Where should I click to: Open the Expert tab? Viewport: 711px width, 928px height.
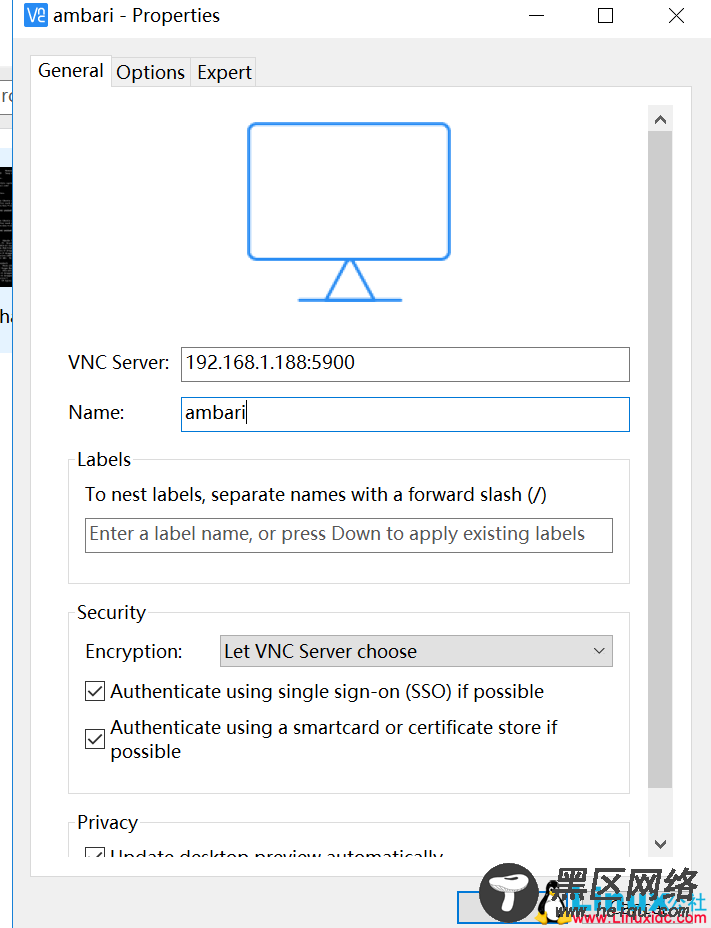point(224,72)
